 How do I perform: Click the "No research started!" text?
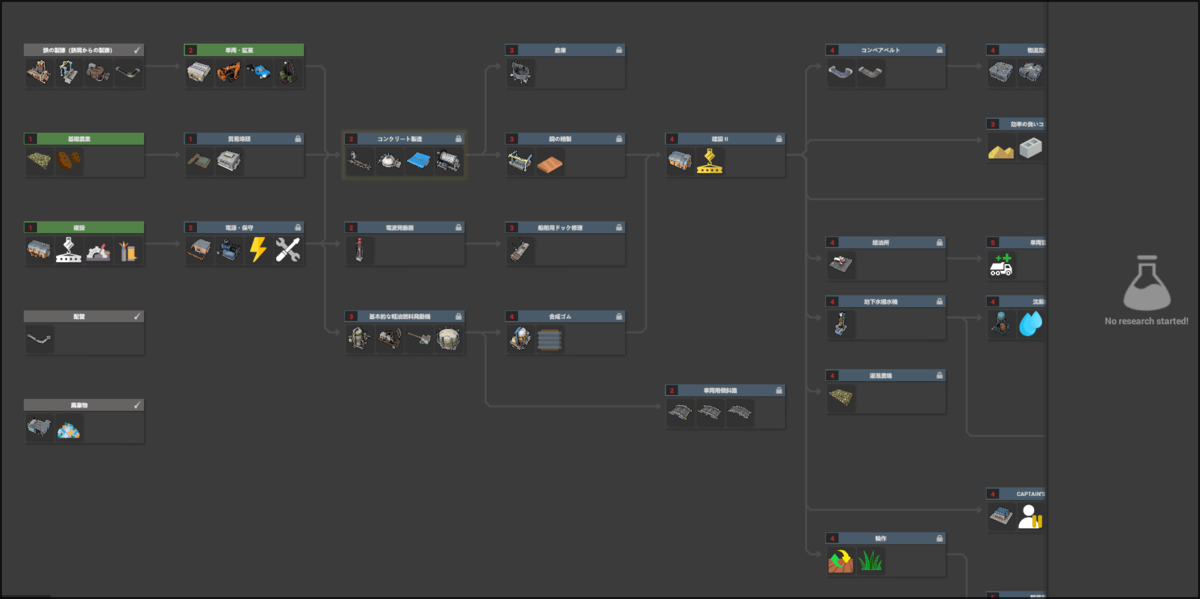point(1146,322)
